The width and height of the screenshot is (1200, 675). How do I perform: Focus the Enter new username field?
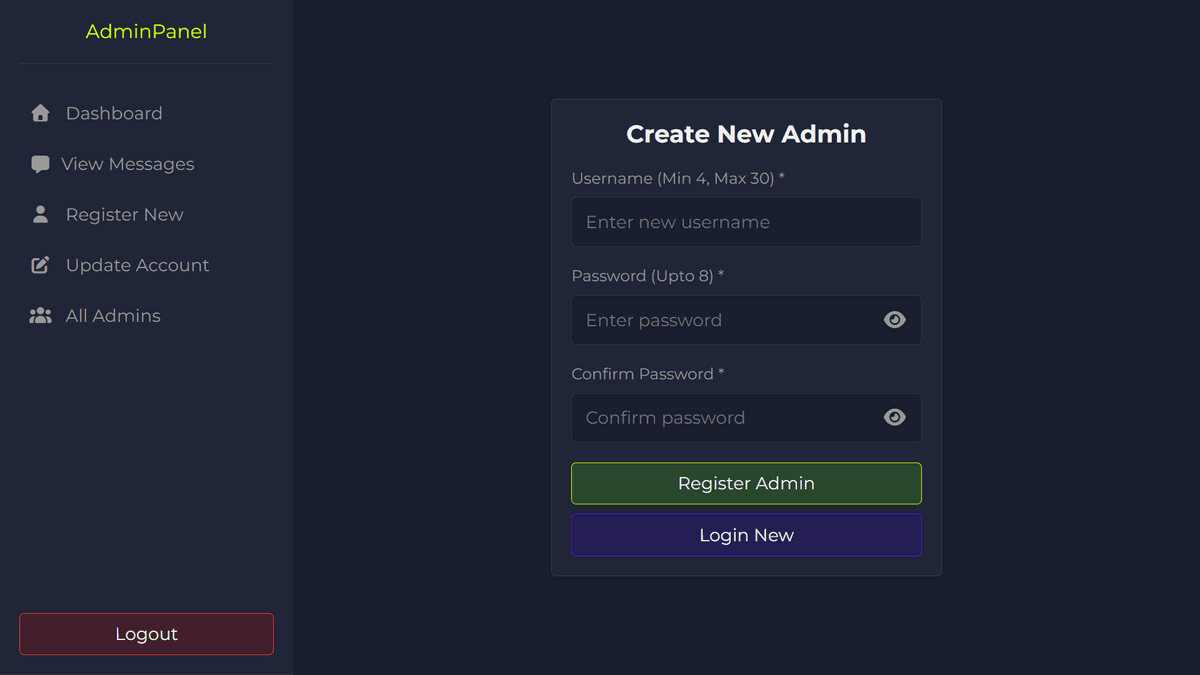[746, 222]
